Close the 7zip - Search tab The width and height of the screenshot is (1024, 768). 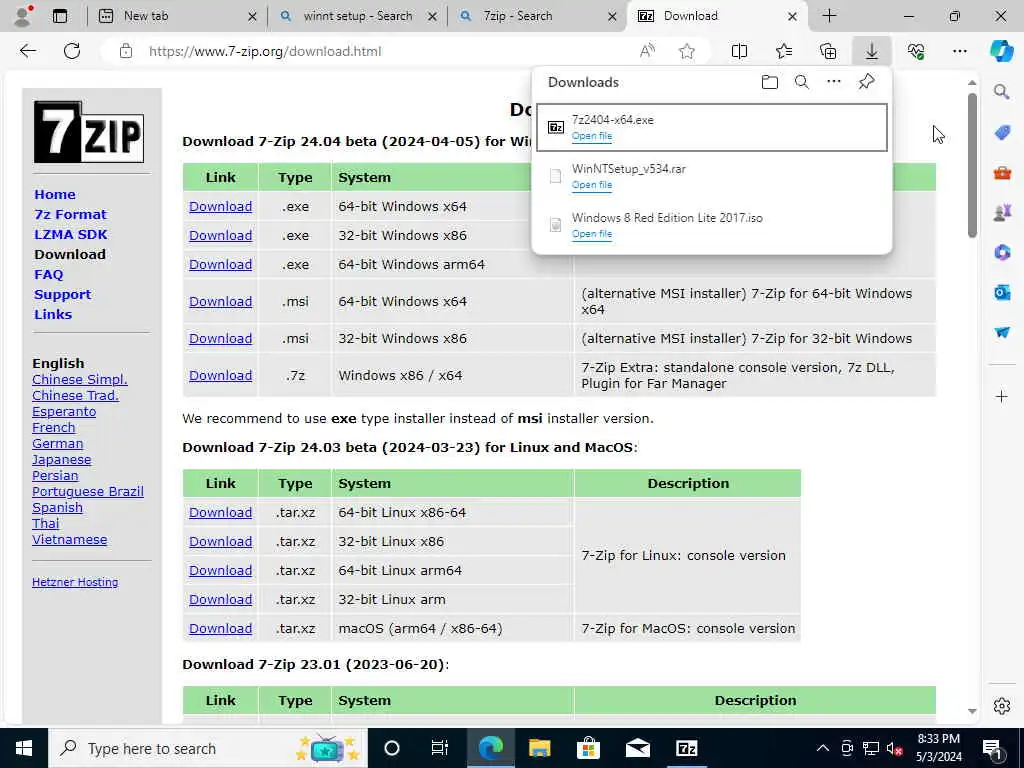(612, 16)
